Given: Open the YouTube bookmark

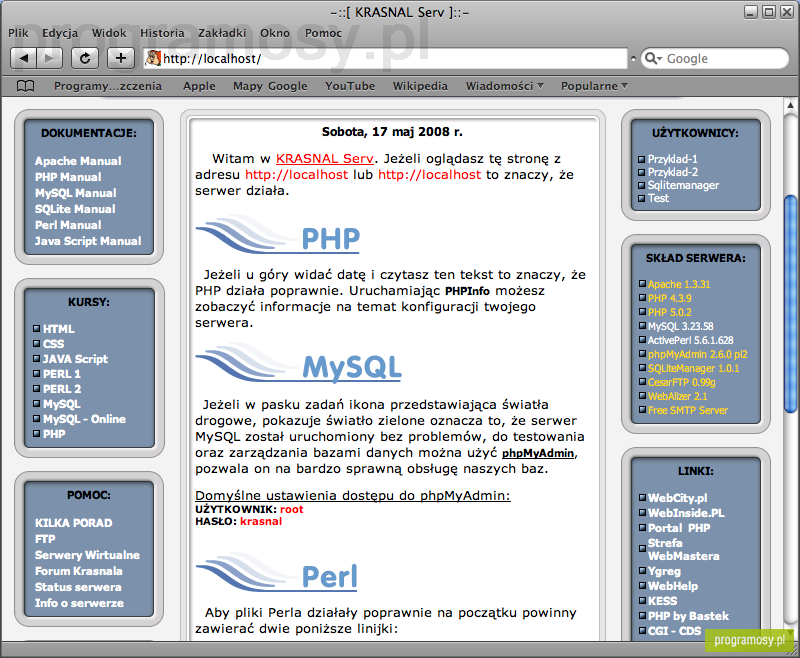Looking at the screenshot, I should [x=350, y=86].
